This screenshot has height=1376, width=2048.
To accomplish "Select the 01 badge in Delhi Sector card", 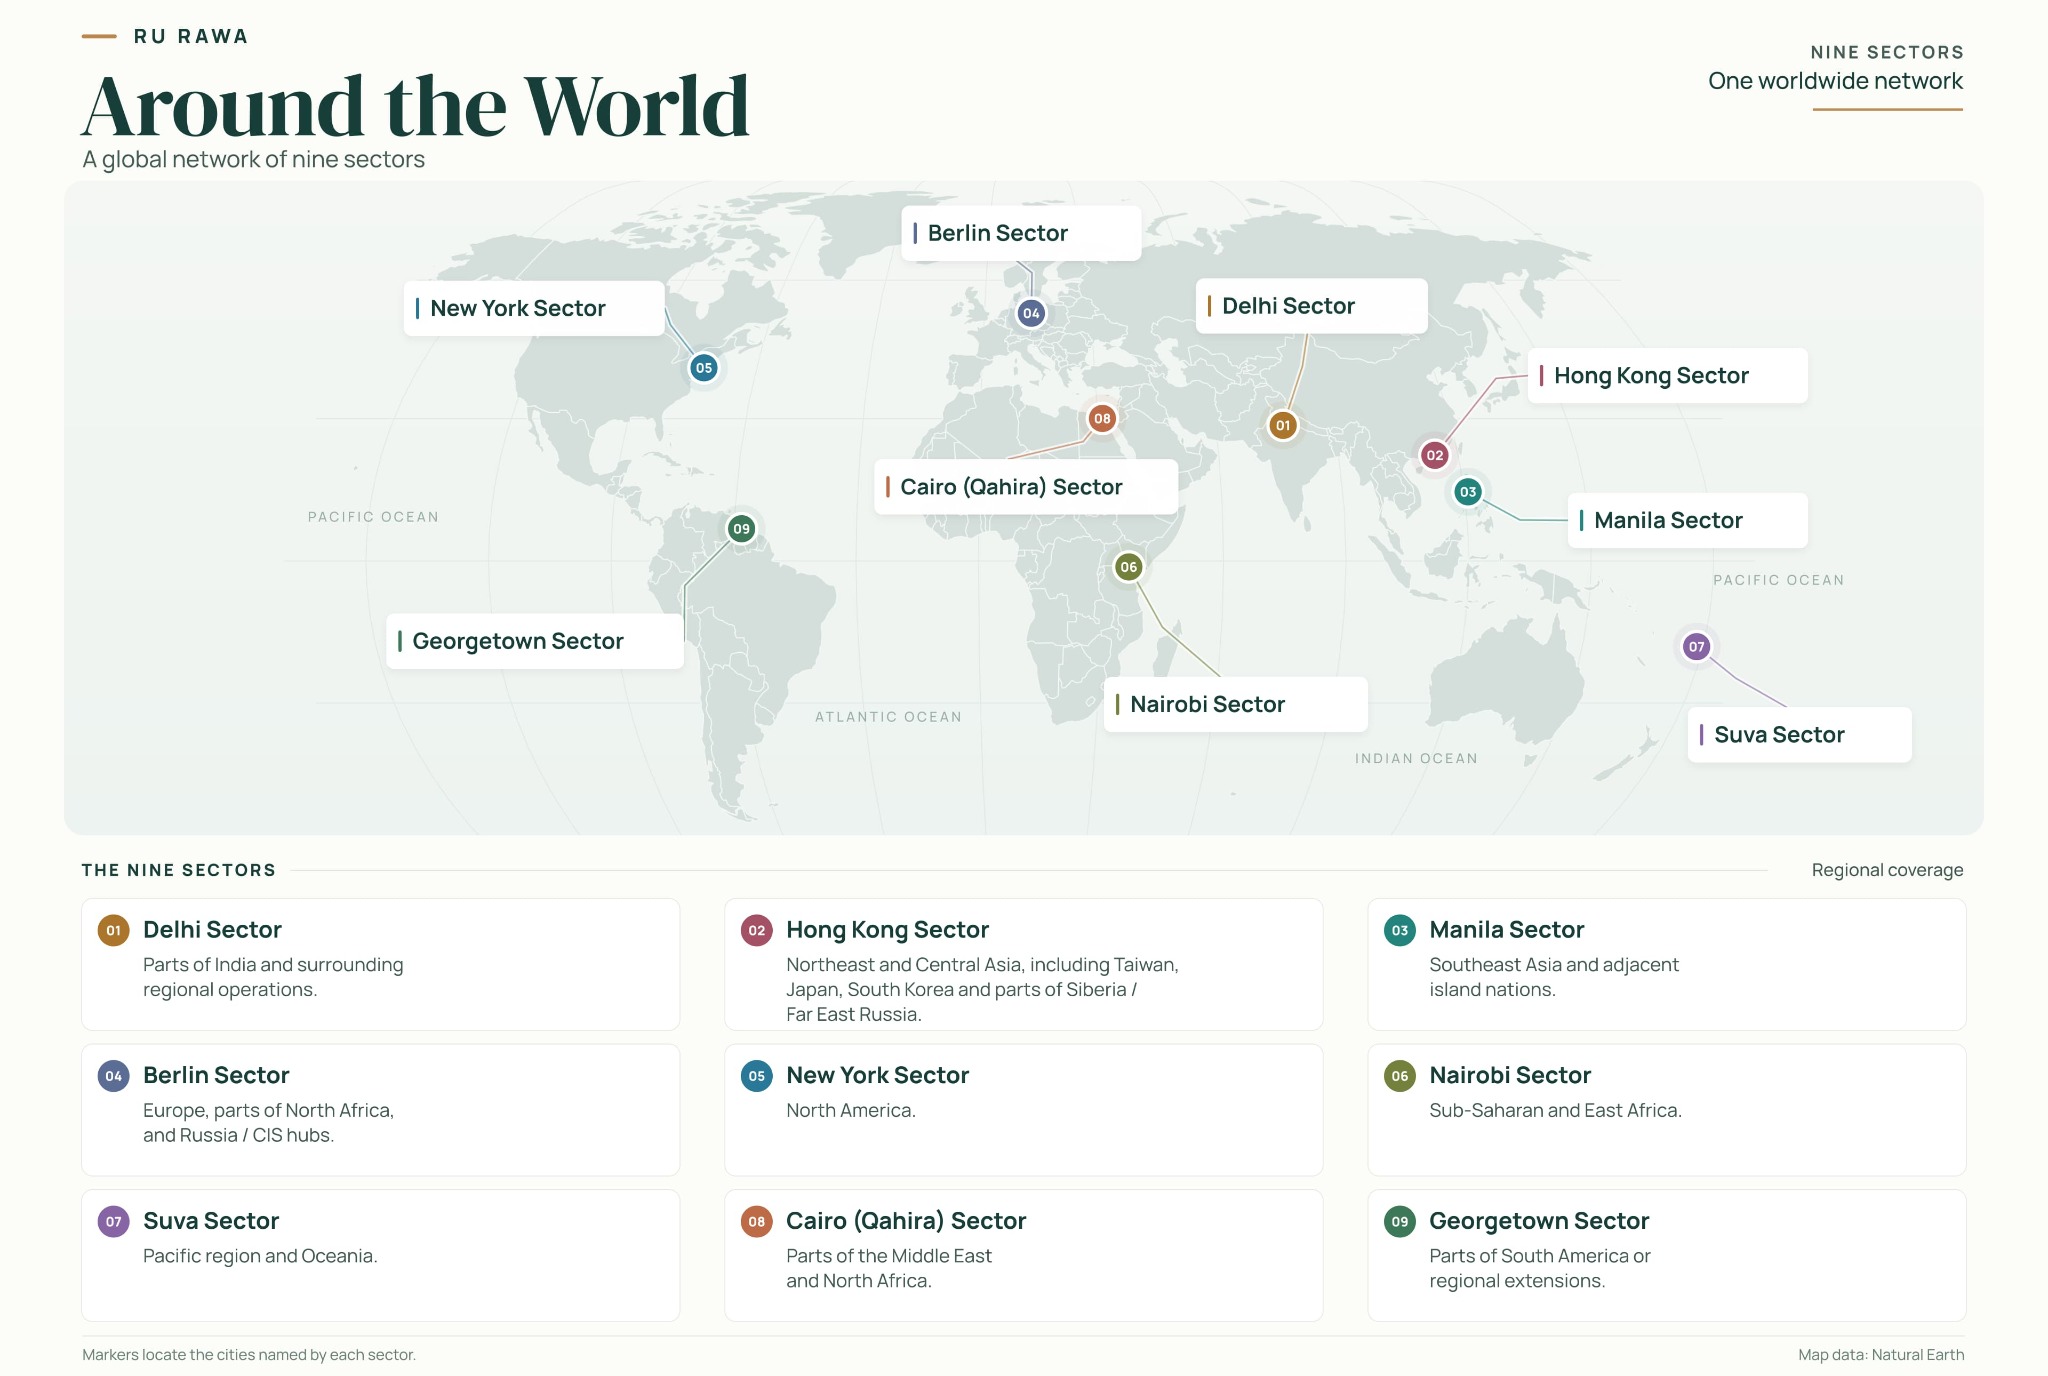I will click(x=114, y=930).
